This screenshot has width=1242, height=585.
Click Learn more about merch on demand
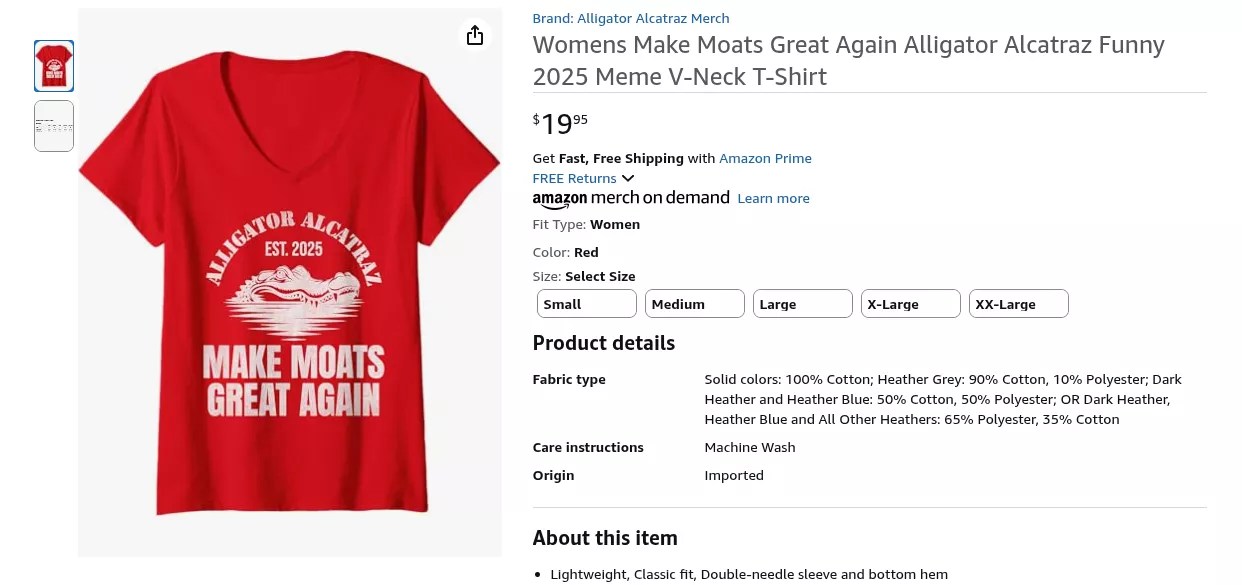[773, 198]
